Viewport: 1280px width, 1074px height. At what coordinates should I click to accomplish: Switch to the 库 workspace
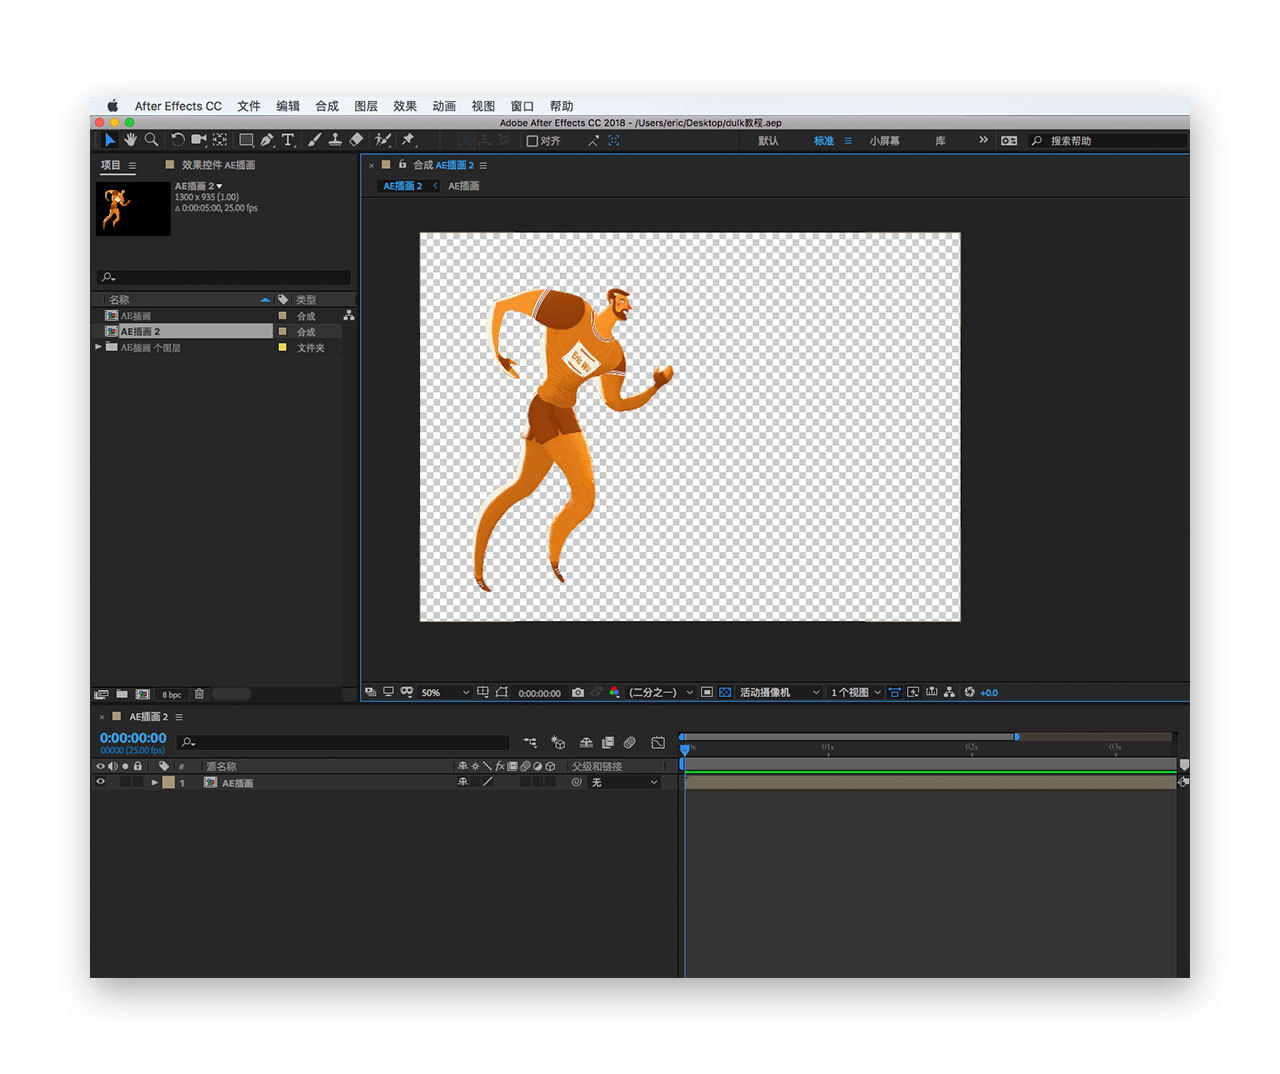click(x=940, y=141)
